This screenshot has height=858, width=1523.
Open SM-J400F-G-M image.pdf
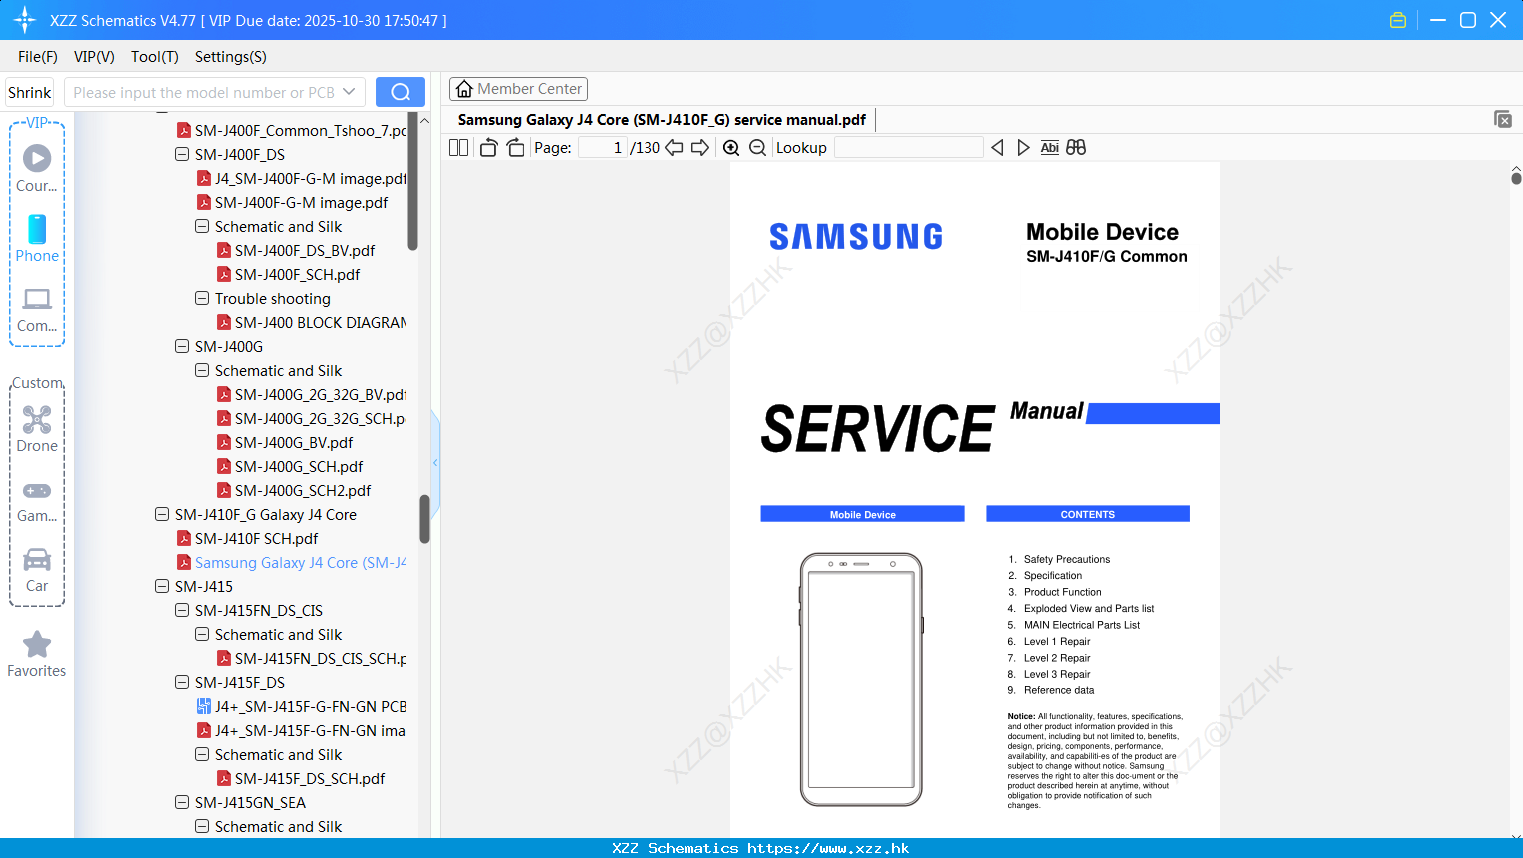tap(301, 203)
